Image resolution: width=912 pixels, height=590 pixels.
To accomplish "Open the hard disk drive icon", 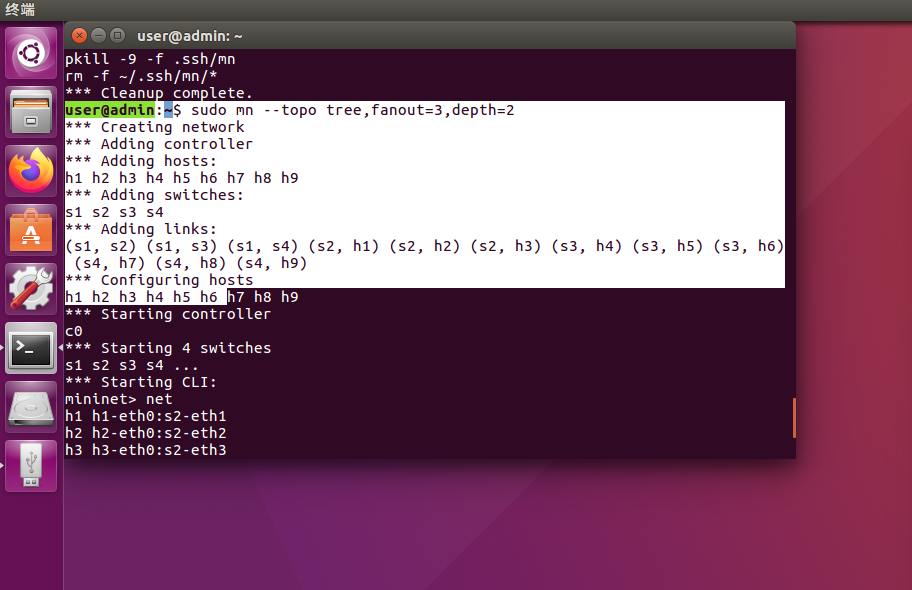I will coord(31,407).
